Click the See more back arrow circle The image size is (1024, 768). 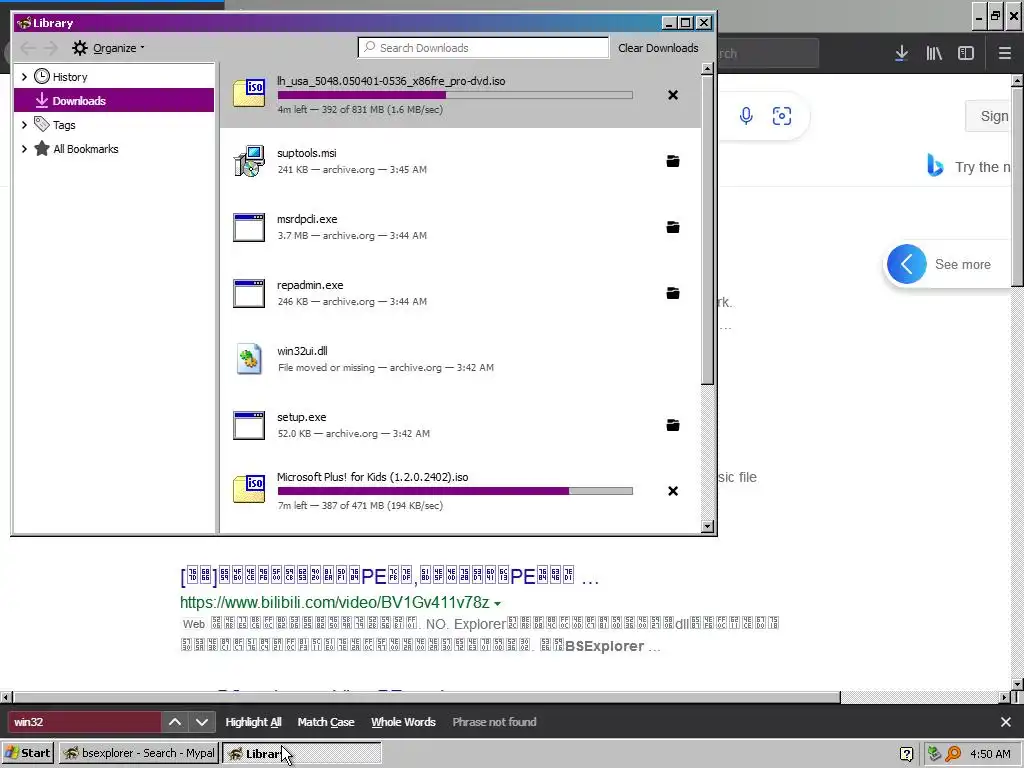click(906, 264)
